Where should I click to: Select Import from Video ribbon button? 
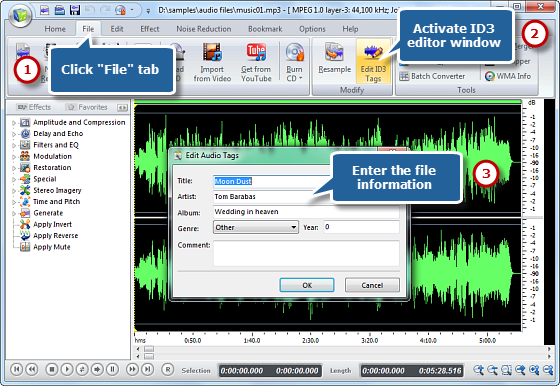(212, 63)
